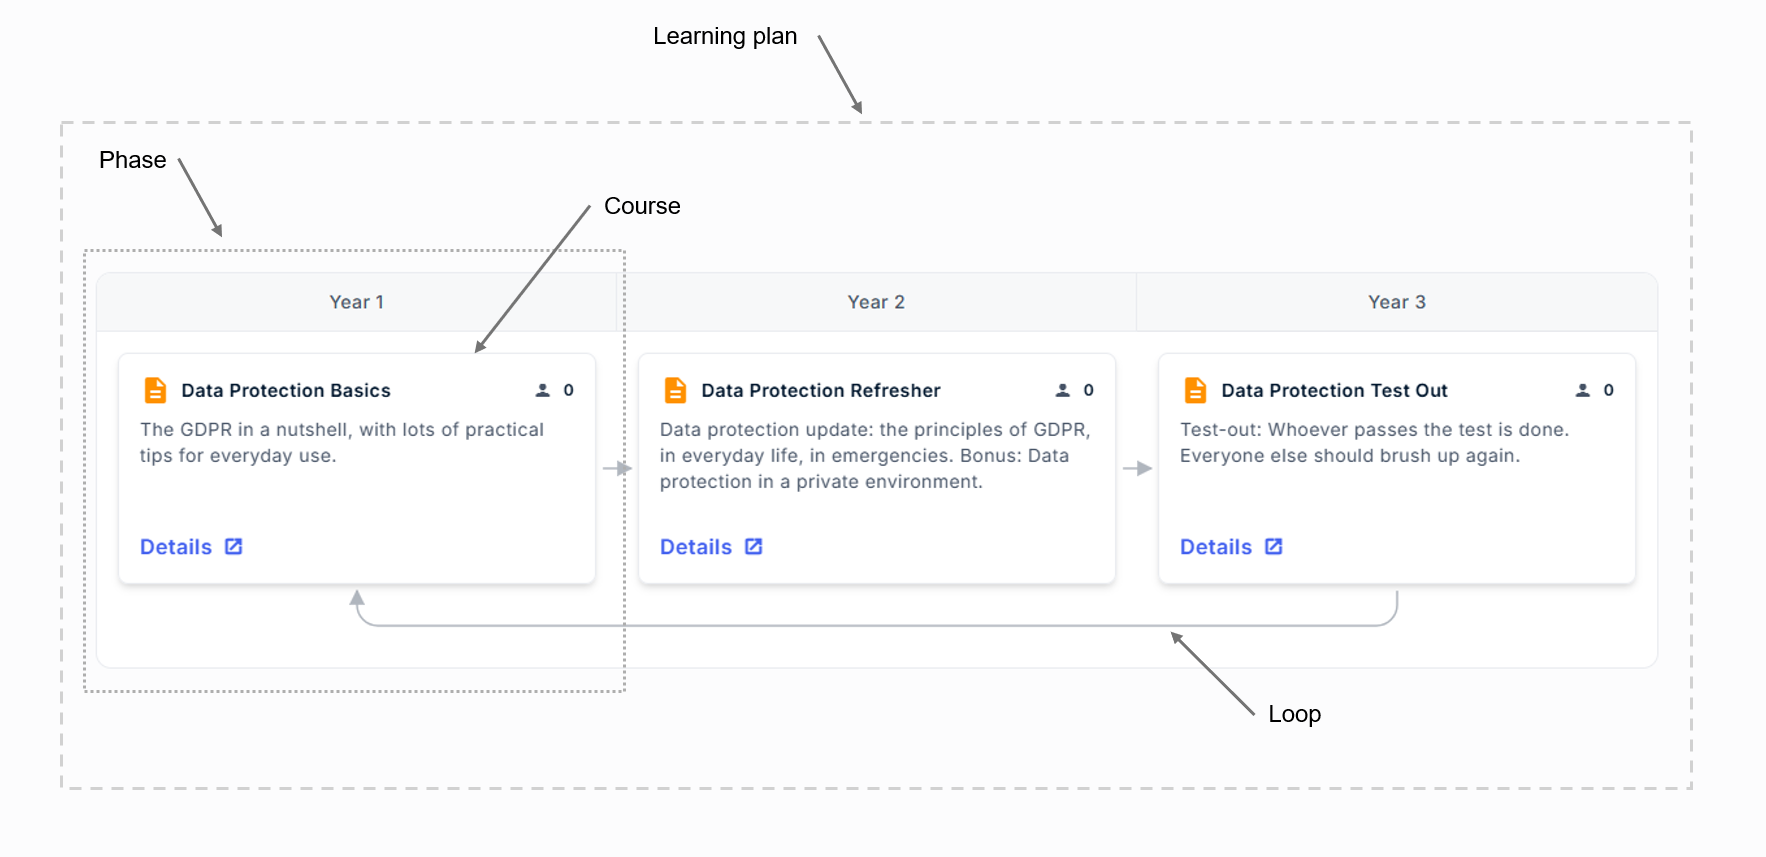
Task: Click the Data Protection Refresher course title
Action: coord(821,391)
